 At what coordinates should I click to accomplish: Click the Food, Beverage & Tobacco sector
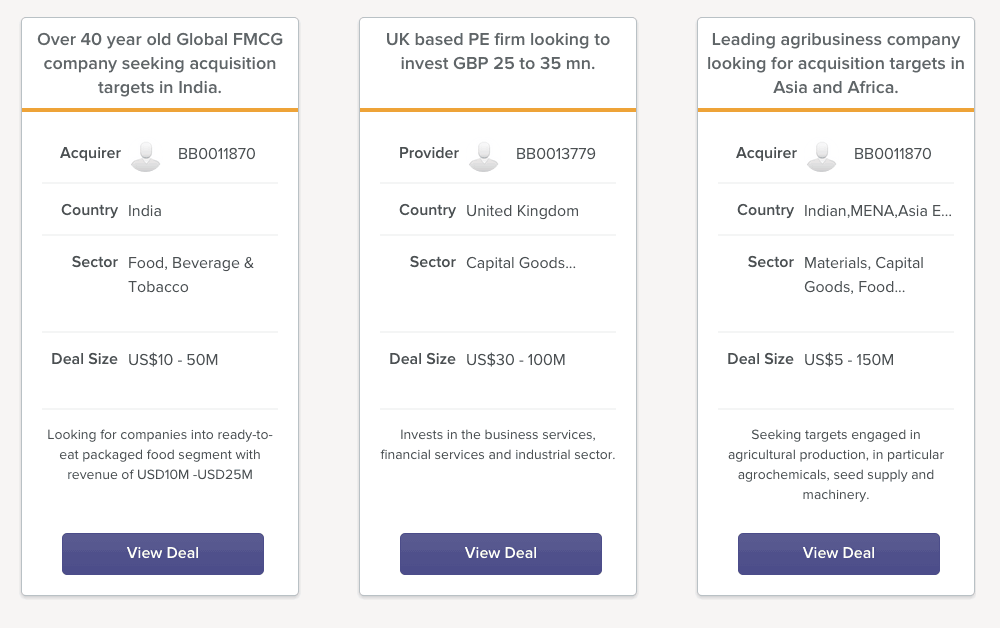(x=191, y=275)
